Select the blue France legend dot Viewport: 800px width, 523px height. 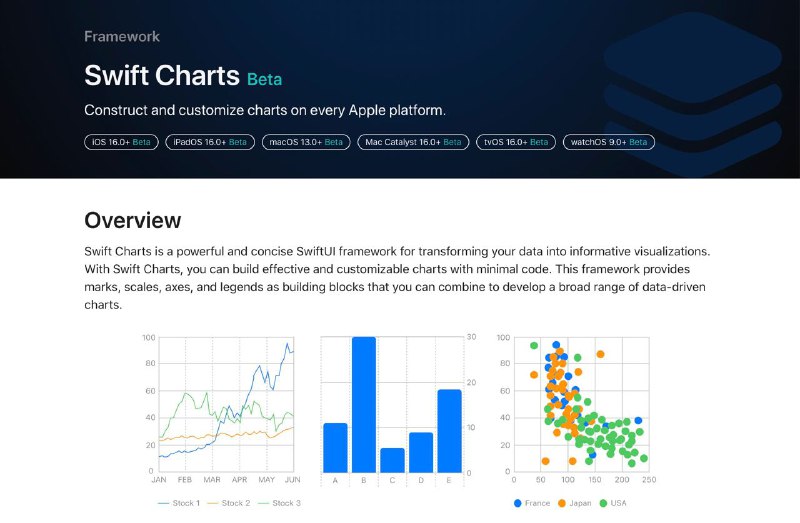pos(518,503)
